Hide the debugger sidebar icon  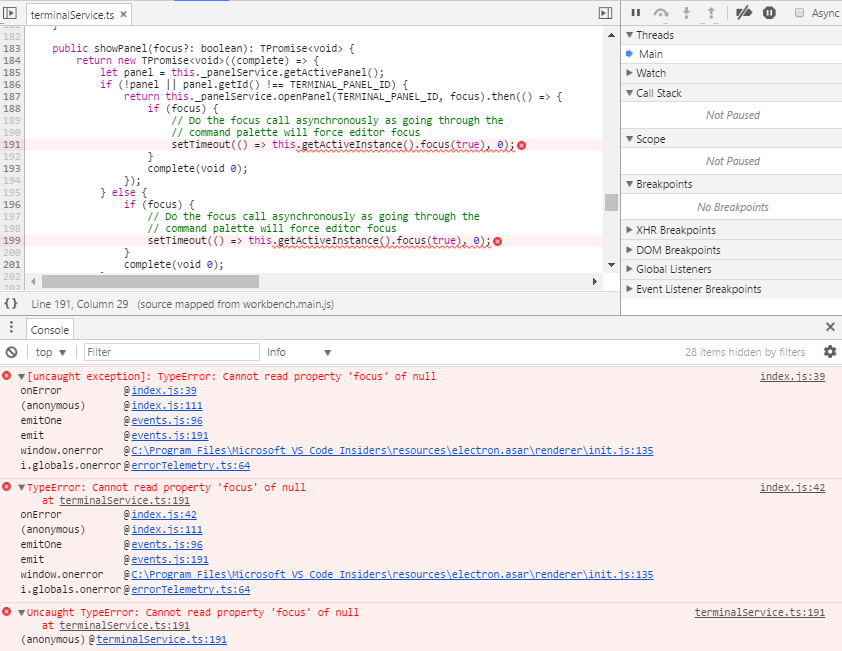(x=605, y=13)
